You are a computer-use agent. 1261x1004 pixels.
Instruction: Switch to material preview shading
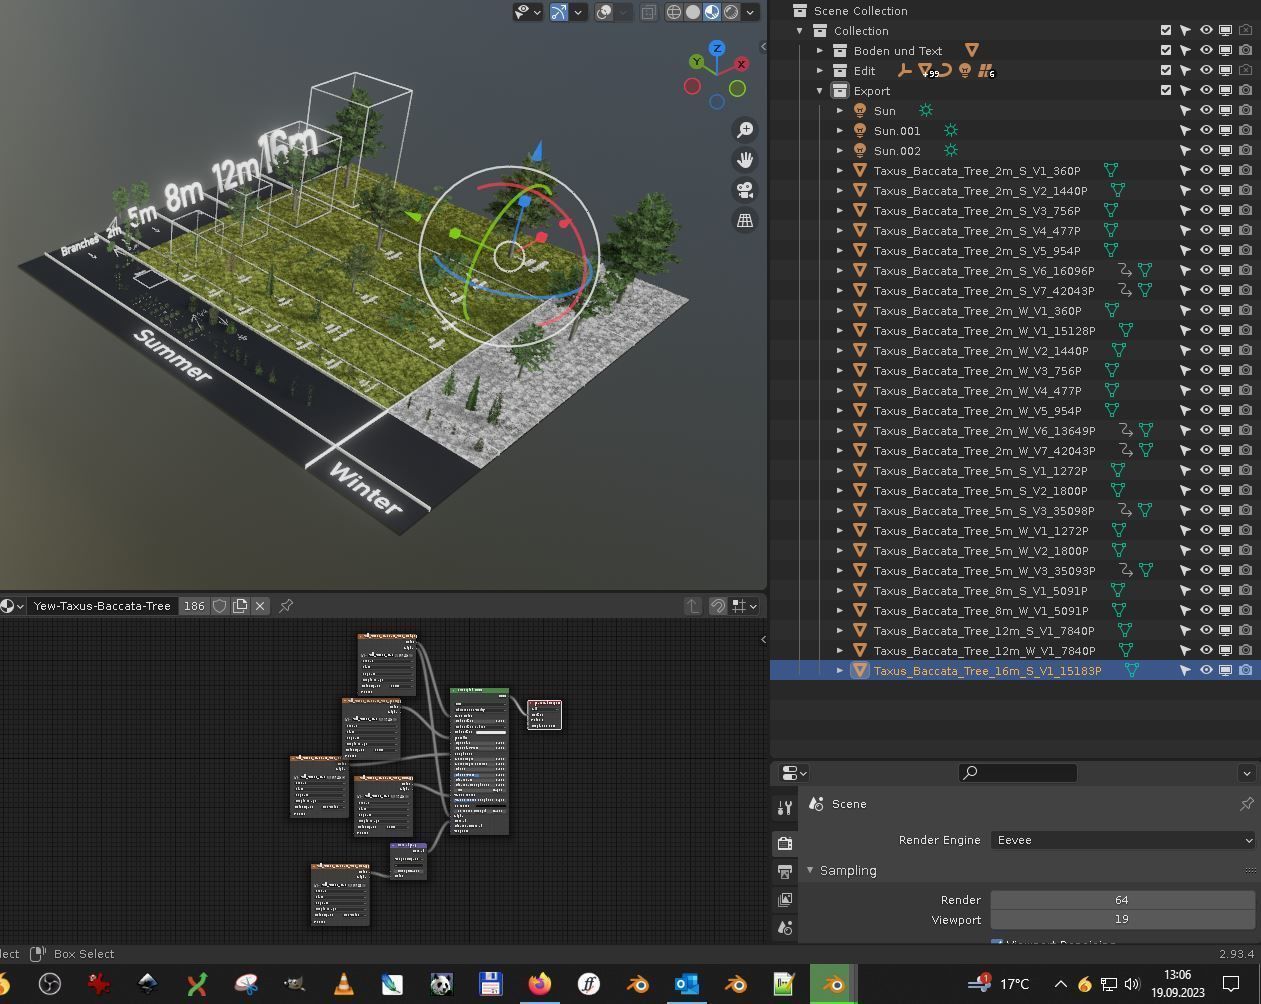click(x=712, y=12)
